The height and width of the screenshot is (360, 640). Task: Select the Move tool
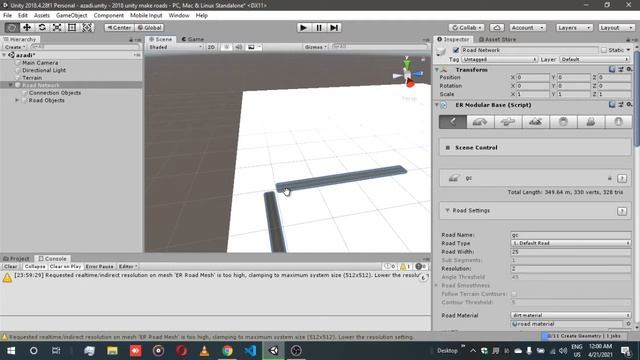click(x=27, y=27)
